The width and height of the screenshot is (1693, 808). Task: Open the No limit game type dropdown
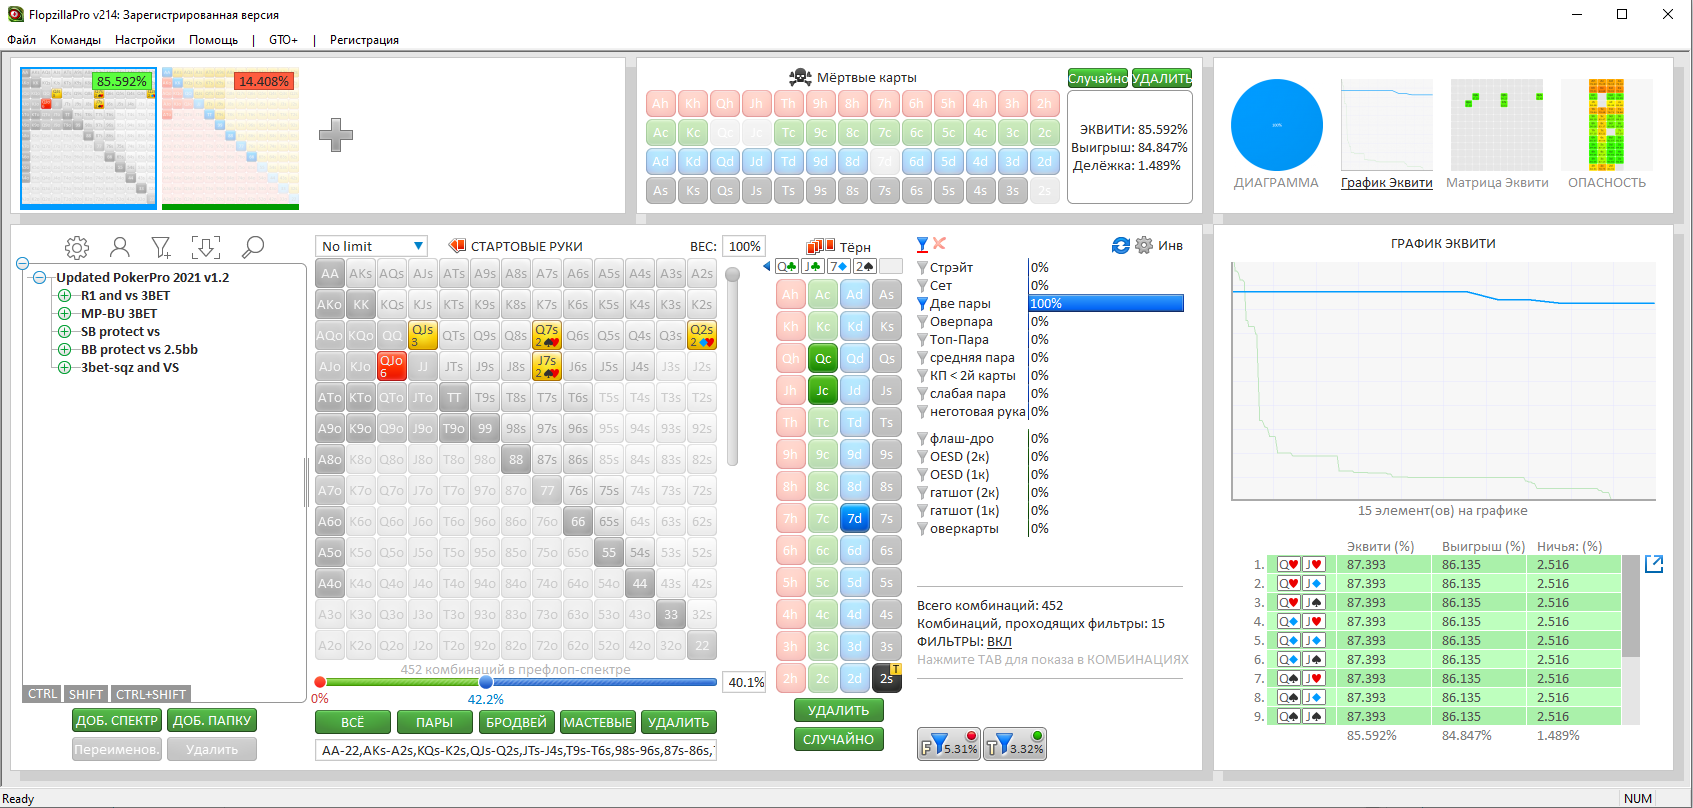372,246
